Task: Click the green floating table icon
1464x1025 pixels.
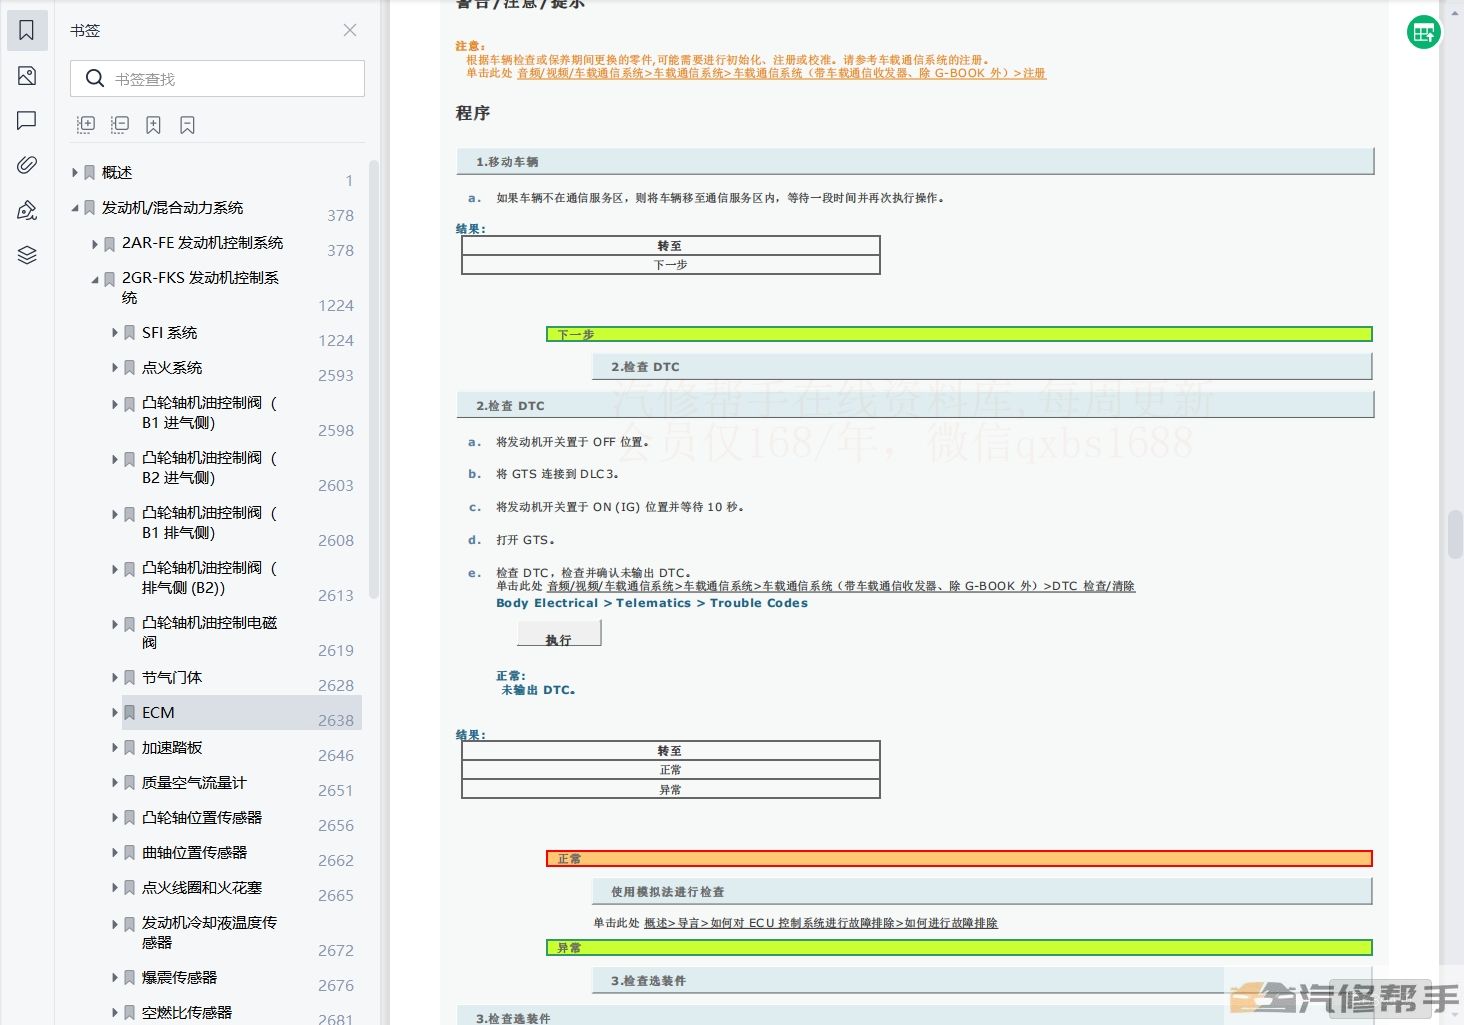Action: (x=1423, y=32)
